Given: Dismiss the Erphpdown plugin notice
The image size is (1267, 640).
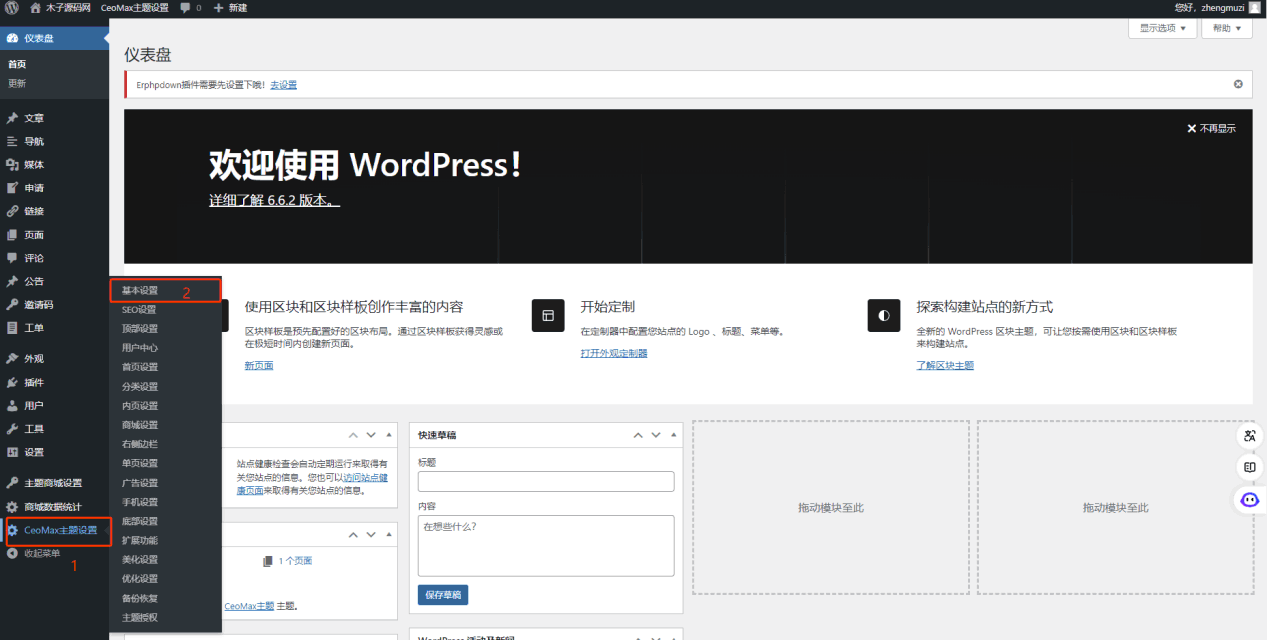Looking at the screenshot, I should (x=1238, y=84).
